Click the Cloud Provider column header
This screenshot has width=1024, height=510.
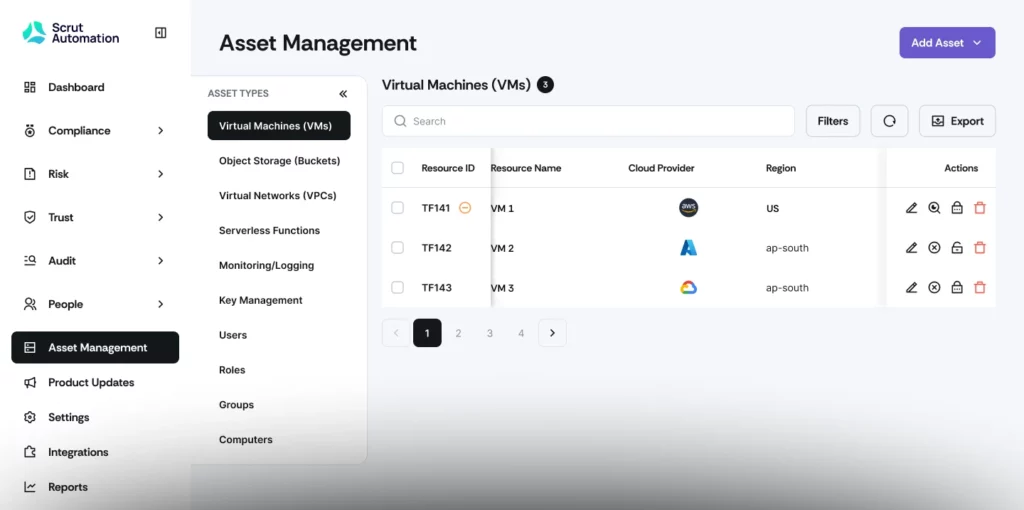click(661, 168)
